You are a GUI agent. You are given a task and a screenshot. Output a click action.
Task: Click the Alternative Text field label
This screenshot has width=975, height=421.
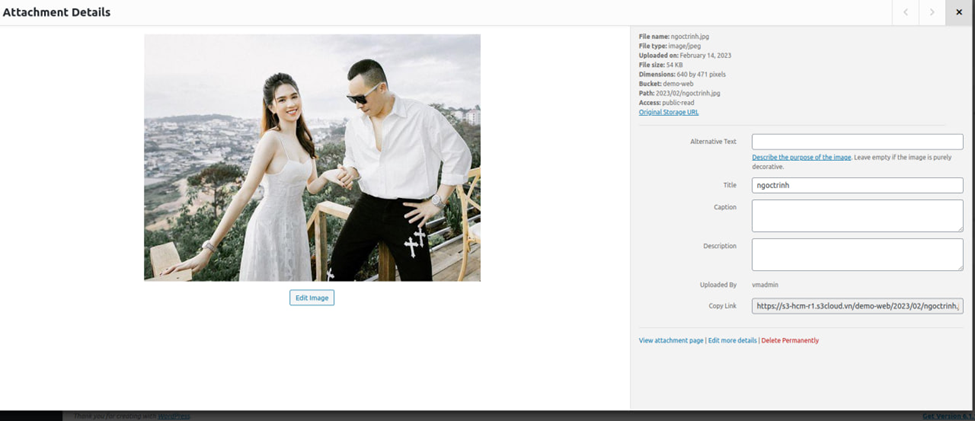pyautogui.click(x=713, y=142)
